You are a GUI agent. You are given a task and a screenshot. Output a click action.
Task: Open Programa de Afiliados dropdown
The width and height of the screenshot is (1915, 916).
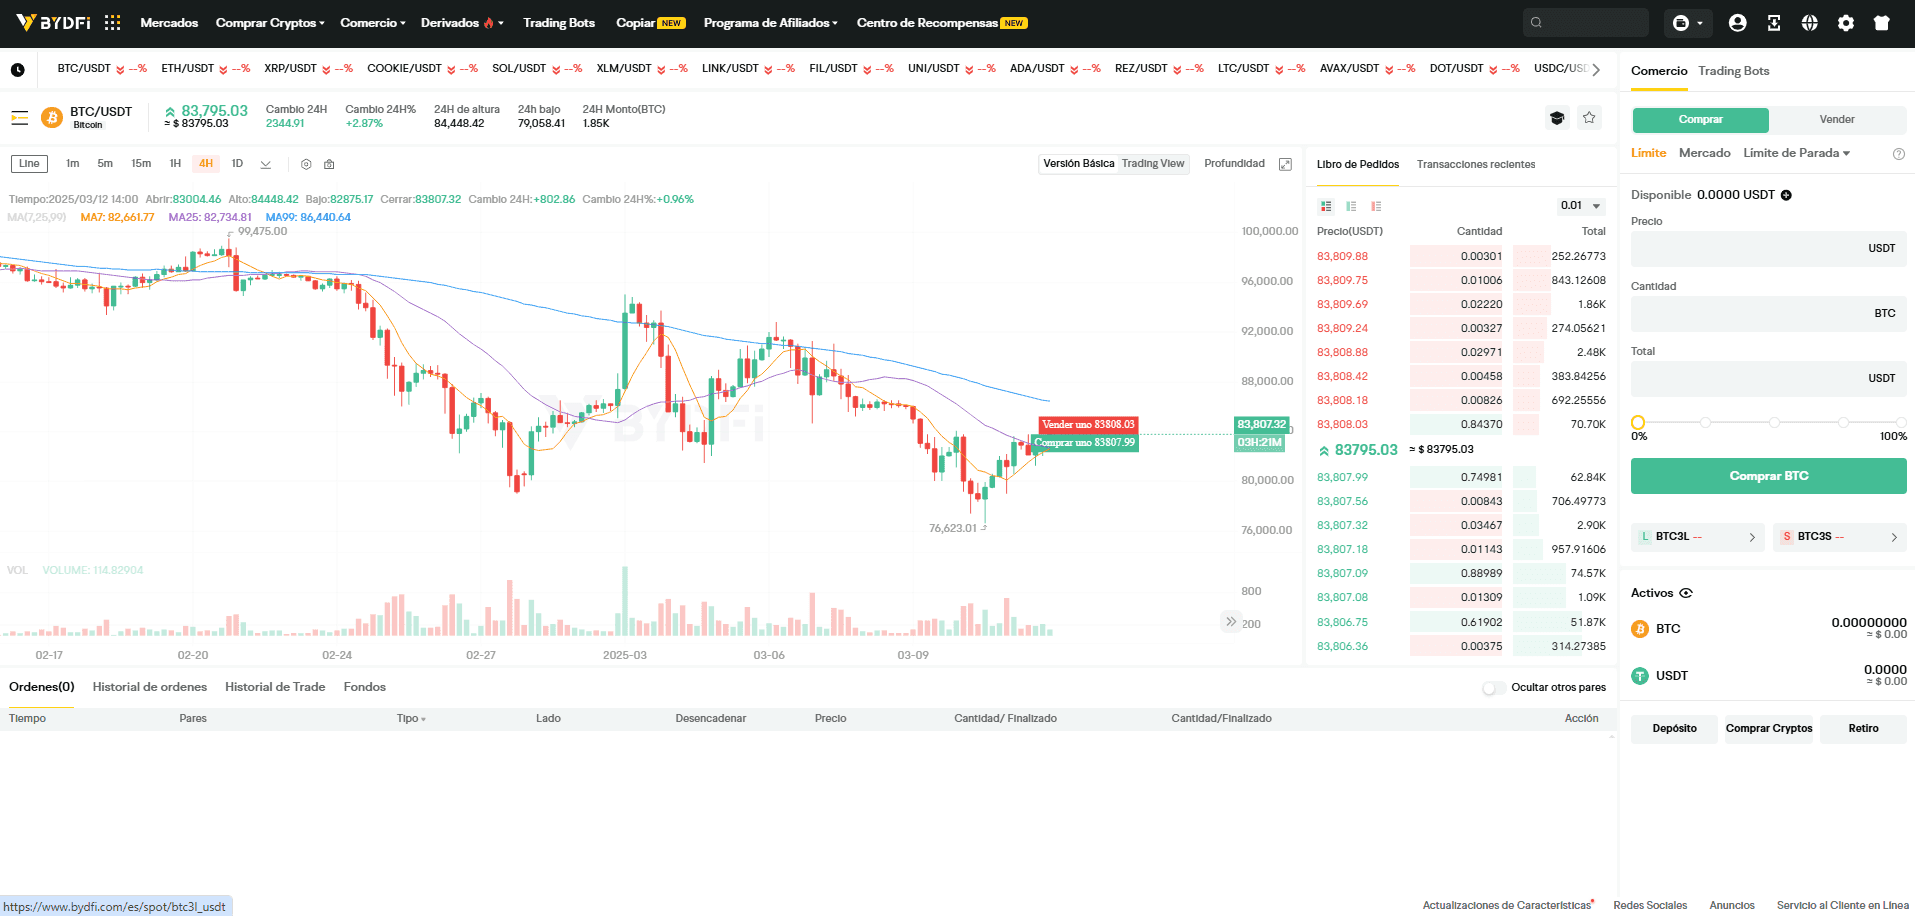(770, 23)
